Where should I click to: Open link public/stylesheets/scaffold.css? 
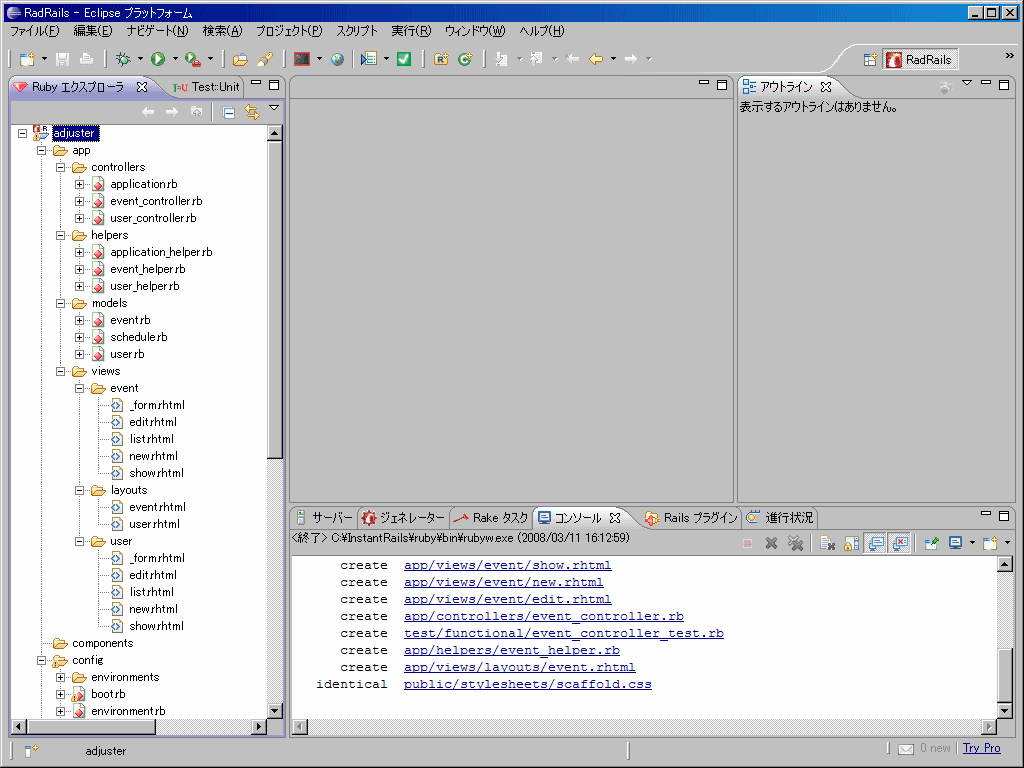[x=528, y=684]
